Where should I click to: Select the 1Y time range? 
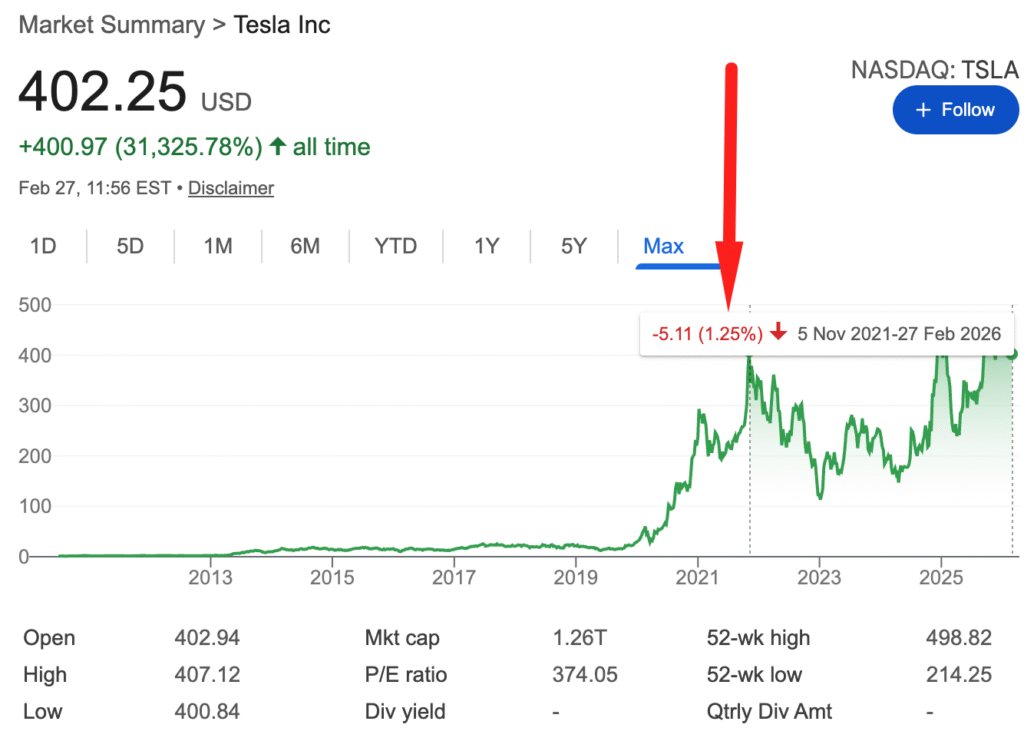pos(486,246)
